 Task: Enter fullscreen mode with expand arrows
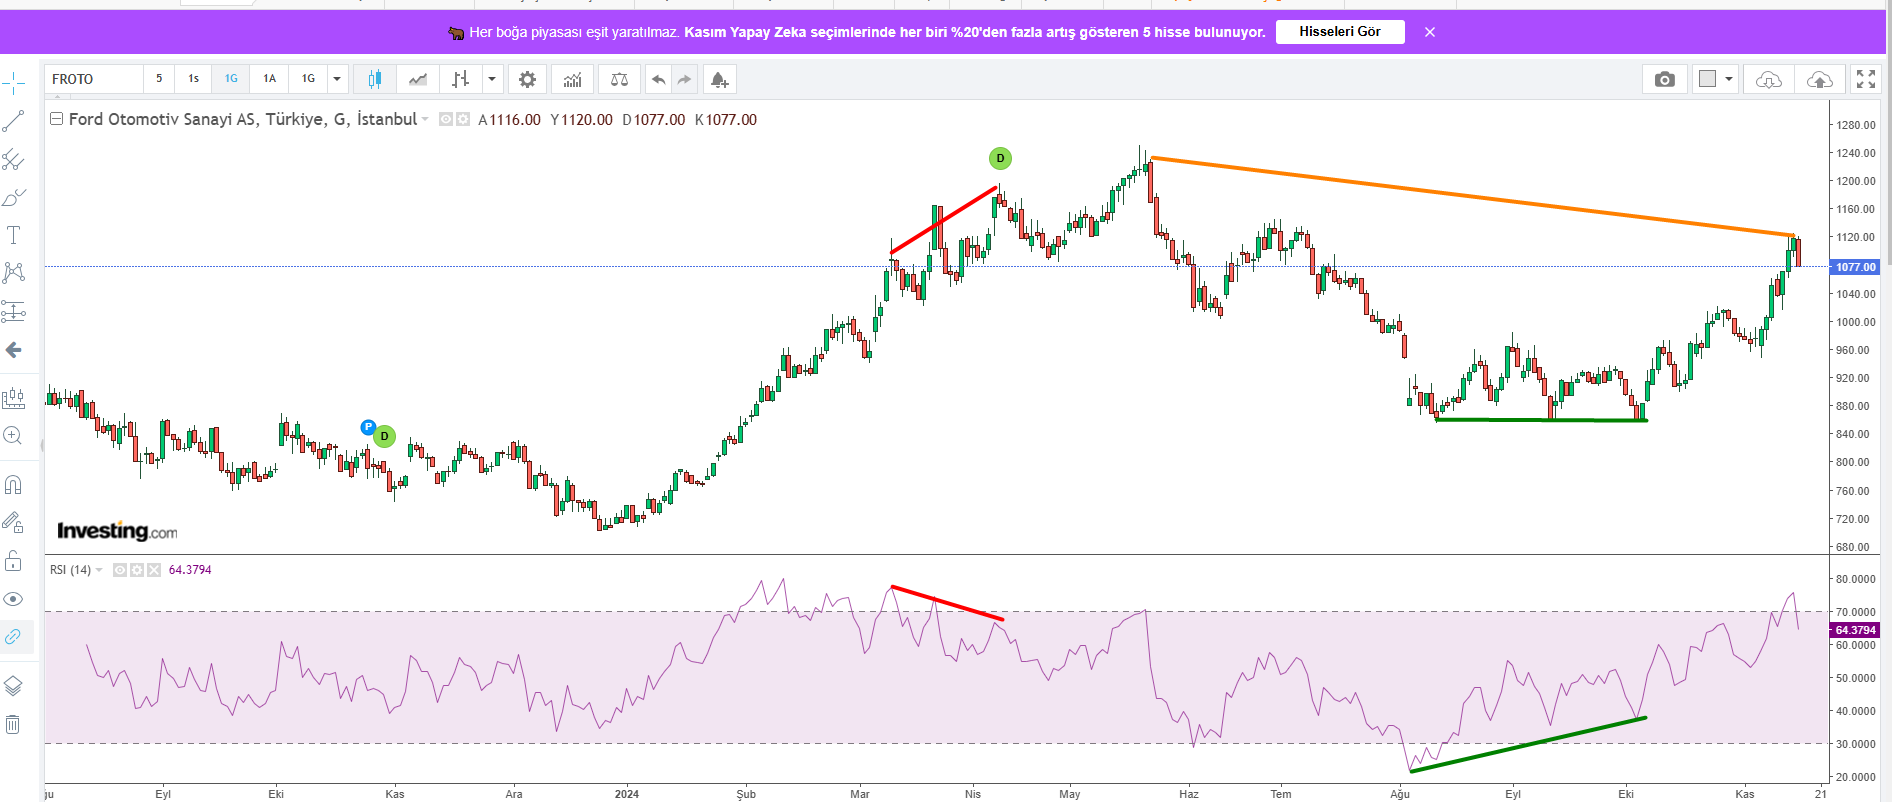point(1866,79)
